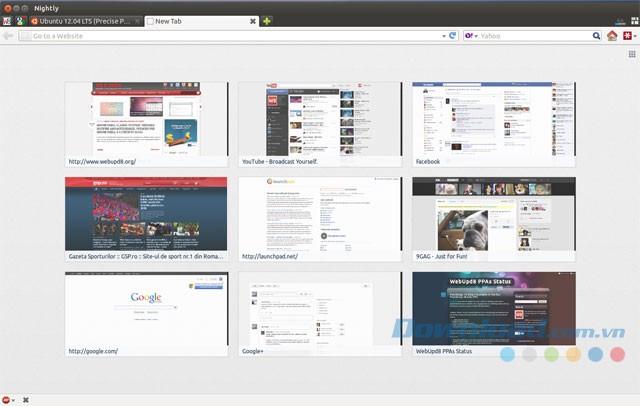Close the New Tab tab
Image resolution: width=640 pixels, height=406 pixels.
click(x=252, y=20)
